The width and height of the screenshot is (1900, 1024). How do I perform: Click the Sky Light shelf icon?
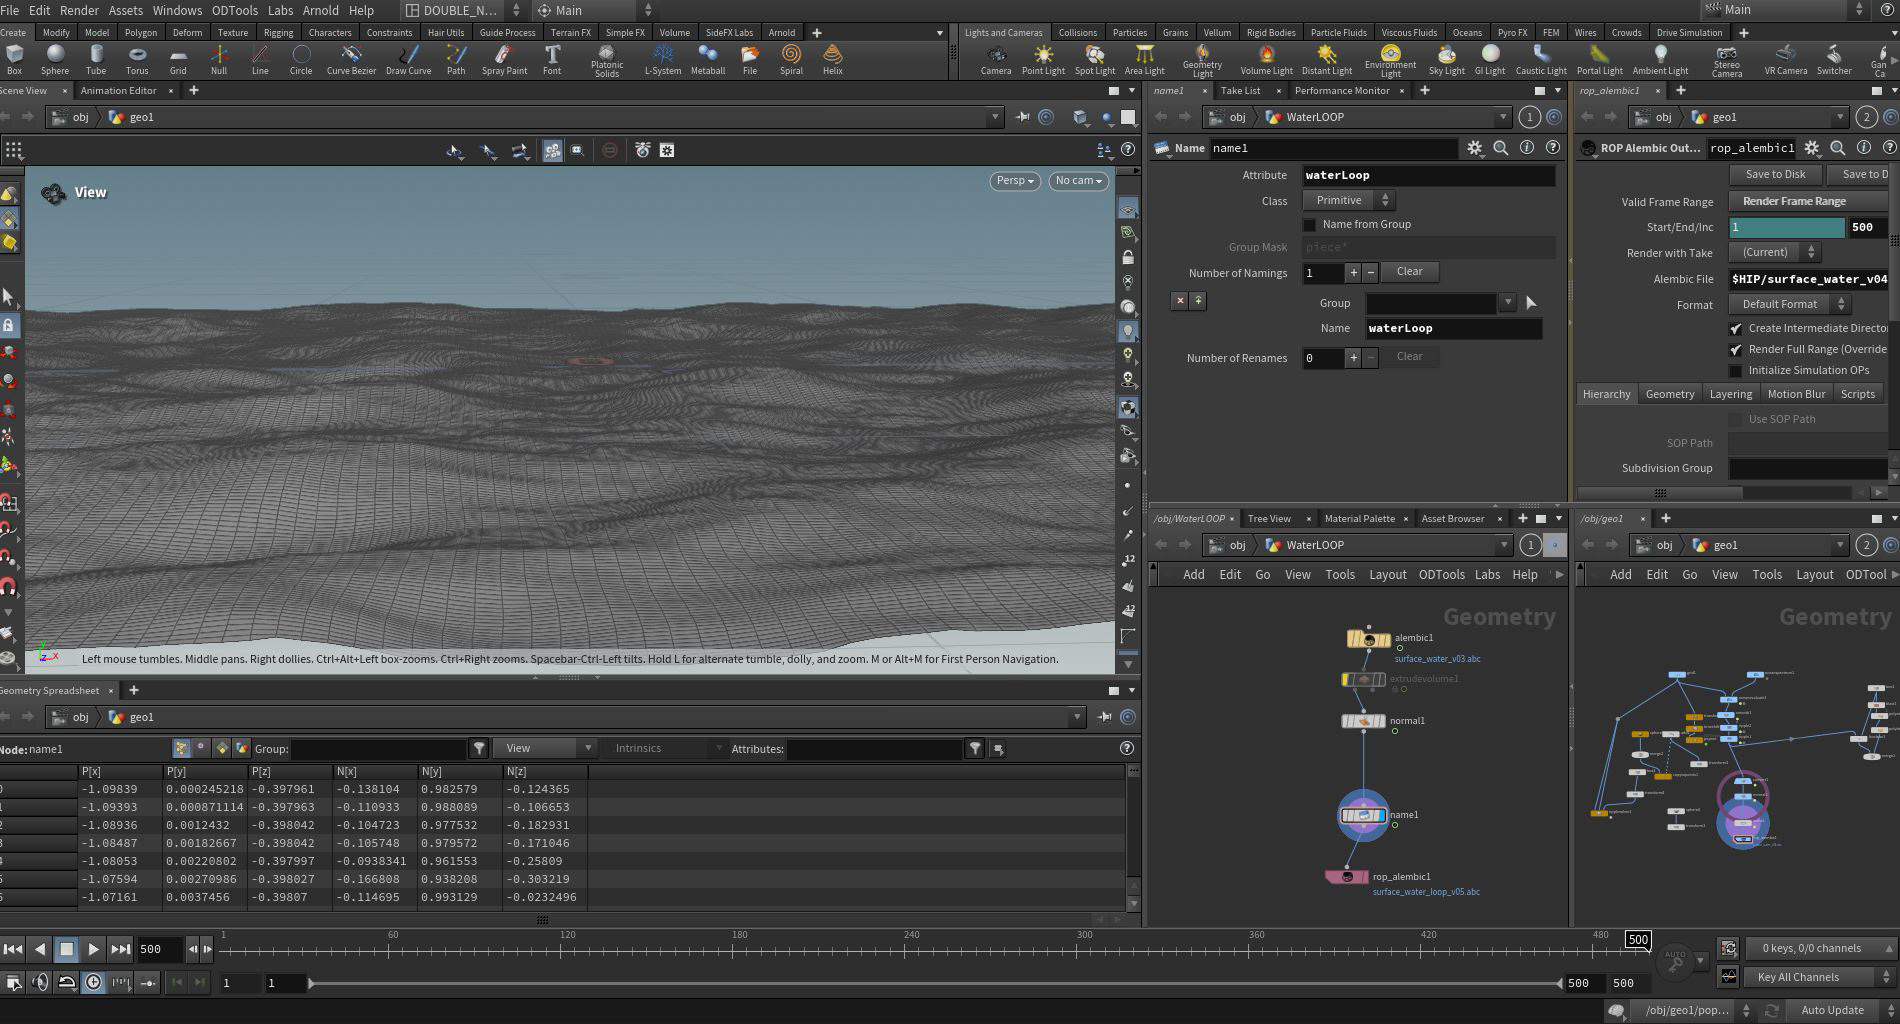point(1446,58)
